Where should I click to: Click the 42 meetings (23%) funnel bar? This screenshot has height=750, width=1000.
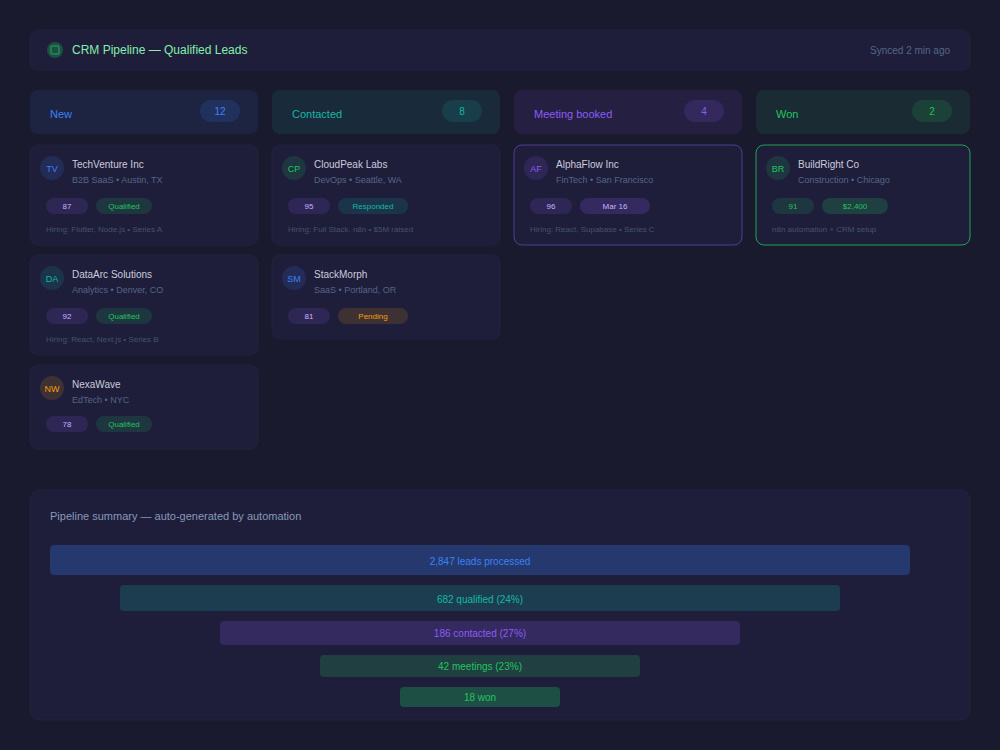click(x=480, y=666)
